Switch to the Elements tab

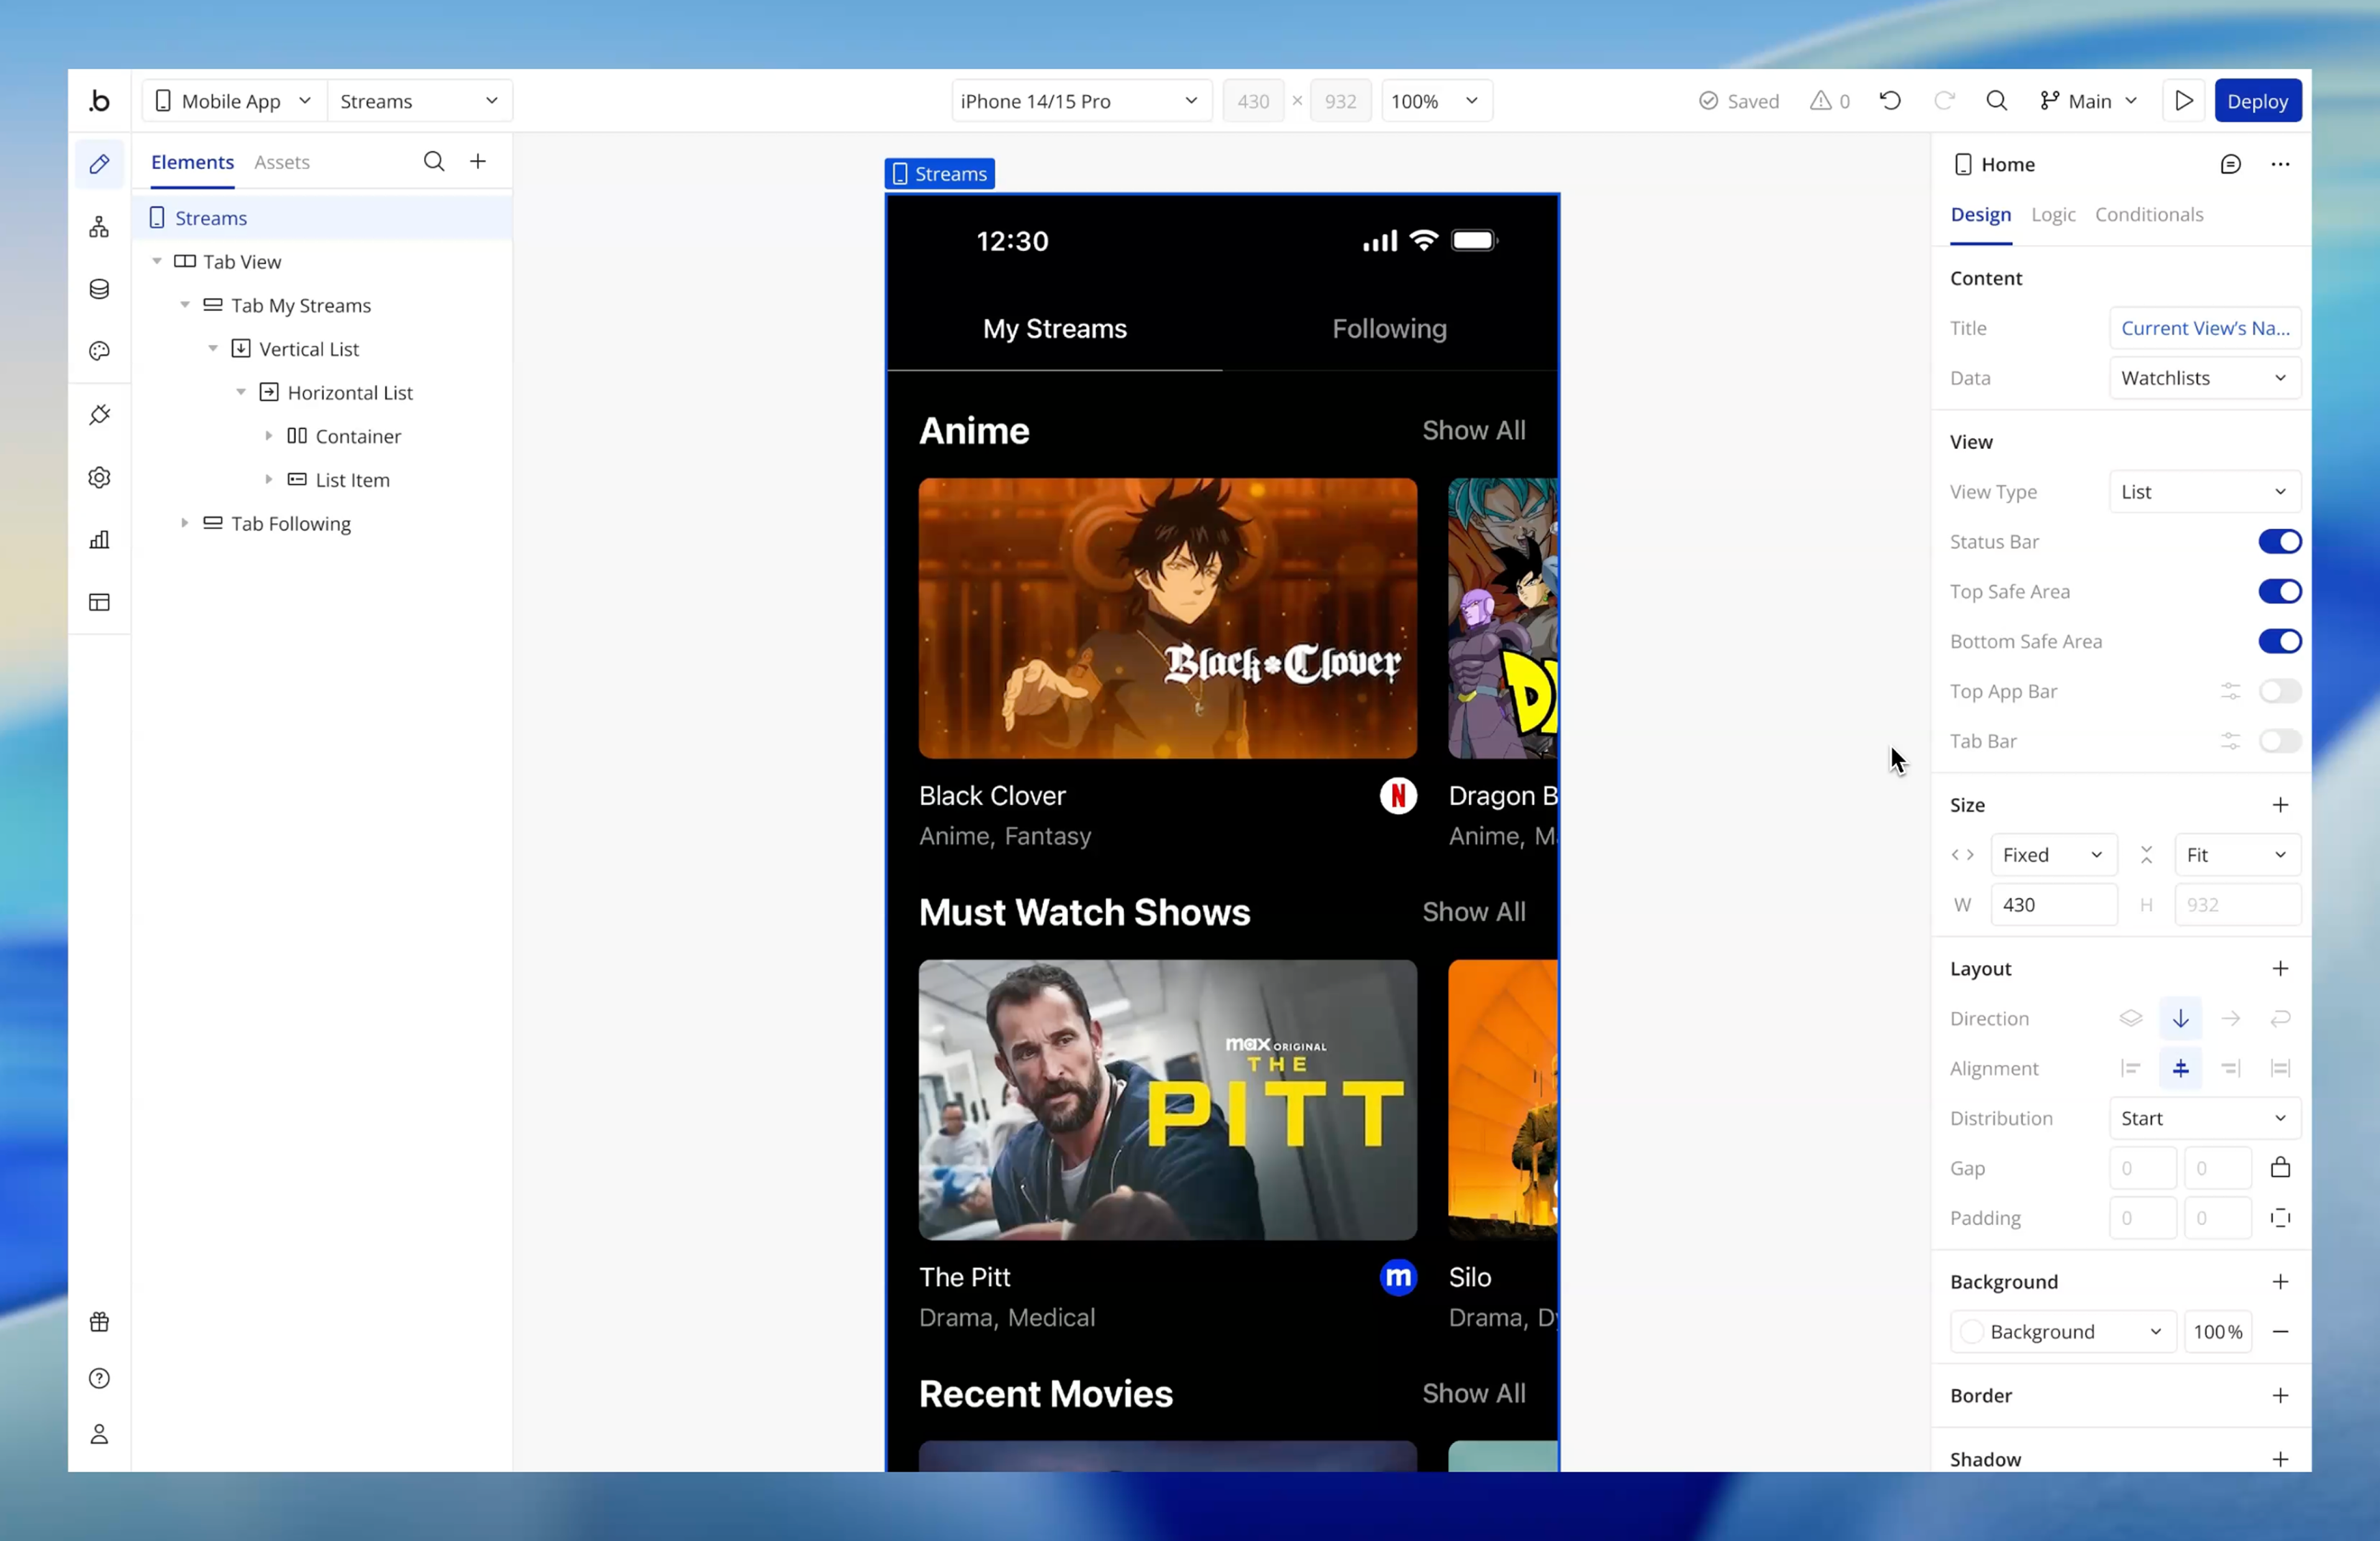pyautogui.click(x=192, y=162)
